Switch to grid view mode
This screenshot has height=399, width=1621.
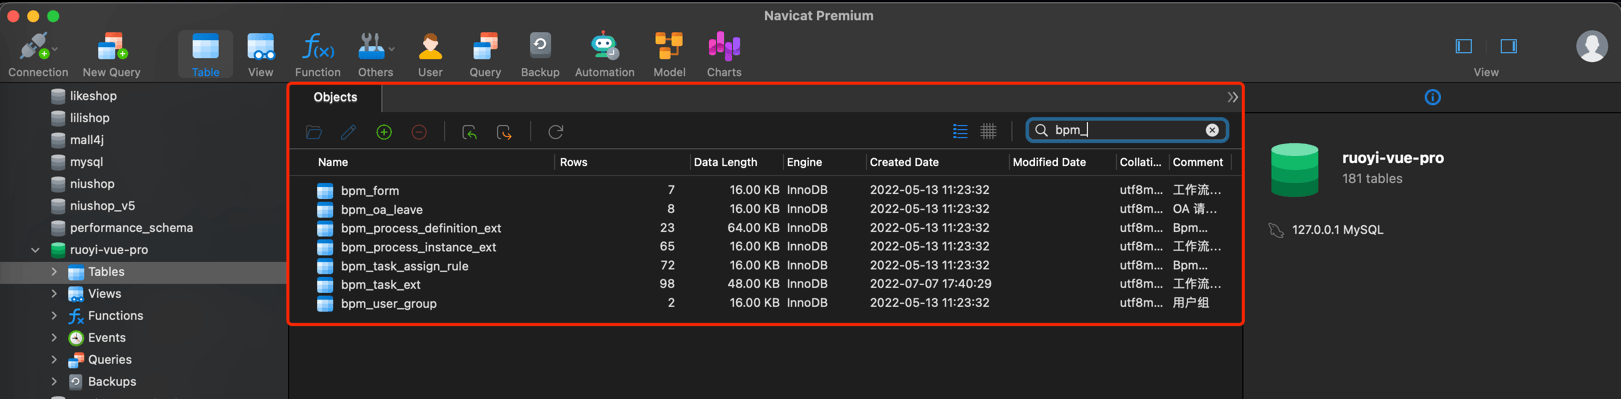point(989,131)
